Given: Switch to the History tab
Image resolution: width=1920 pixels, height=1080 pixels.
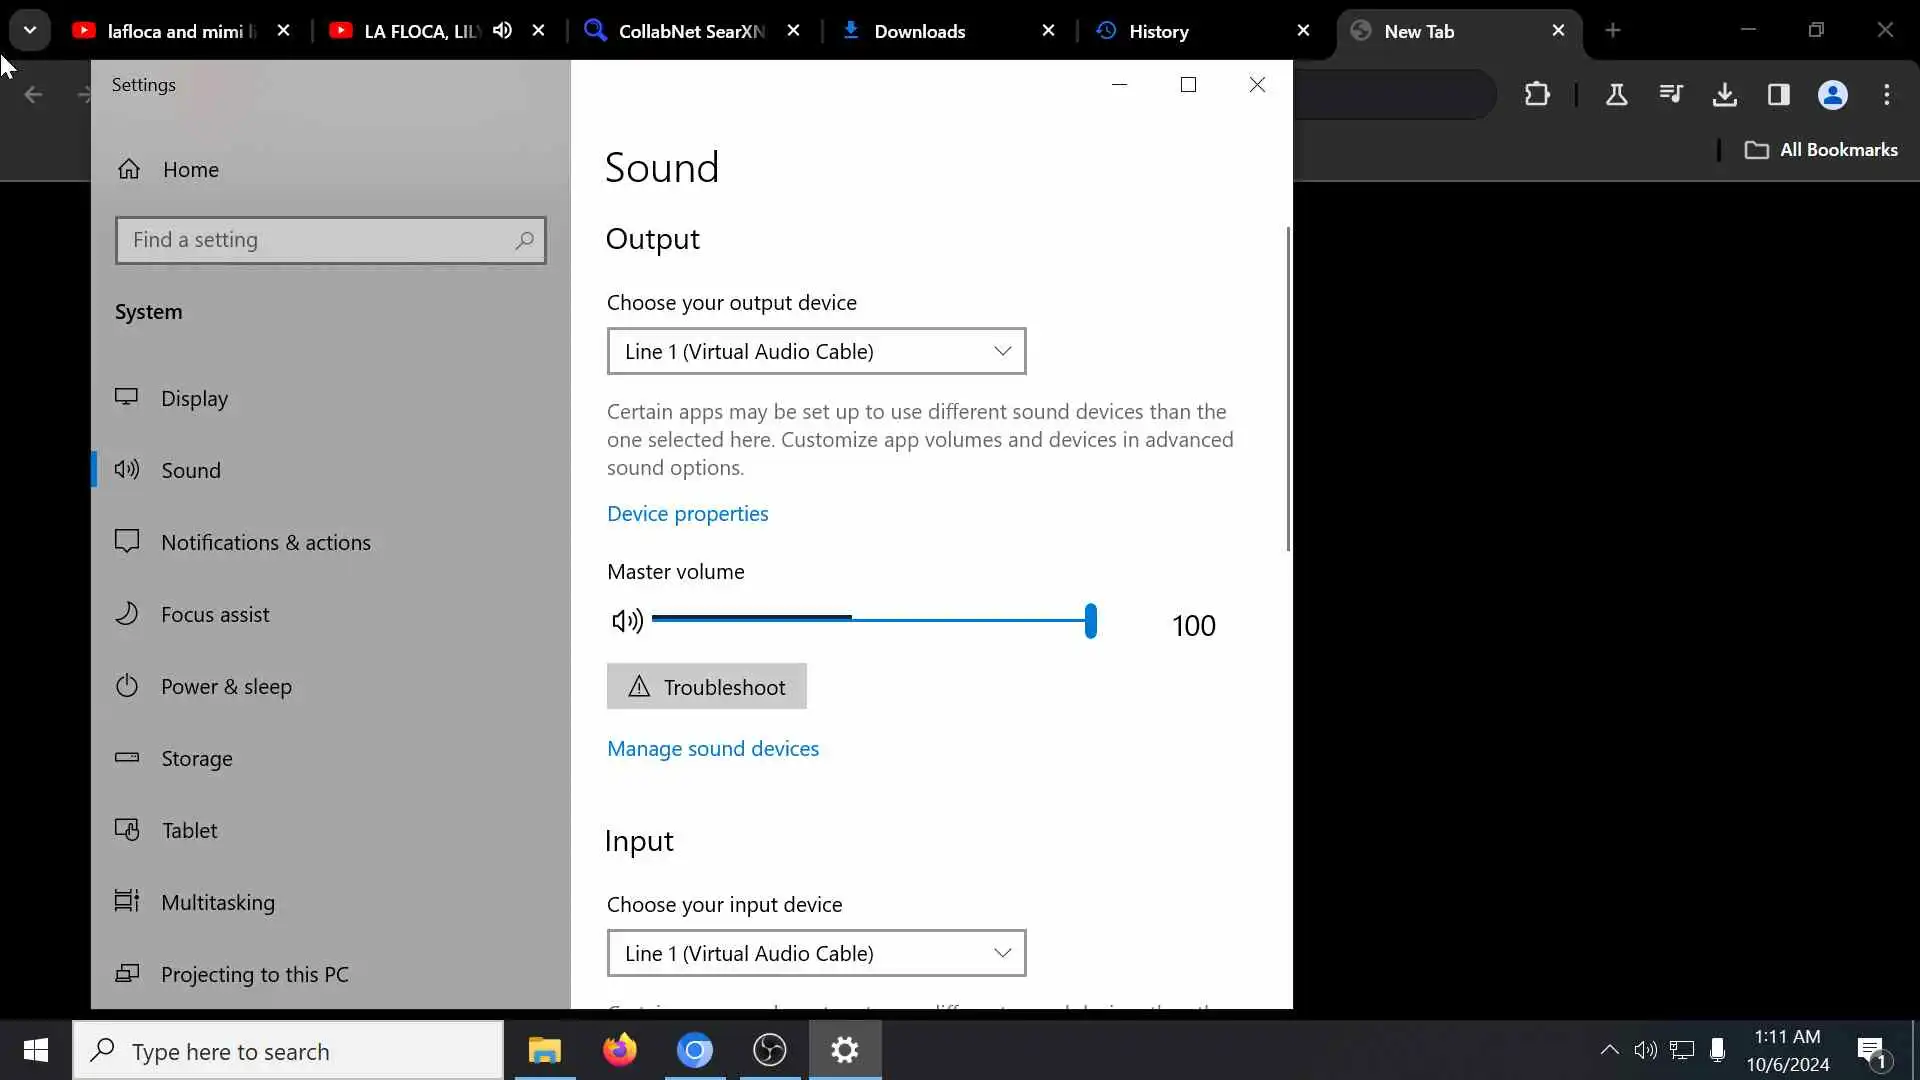Looking at the screenshot, I should click(x=1158, y=31).
